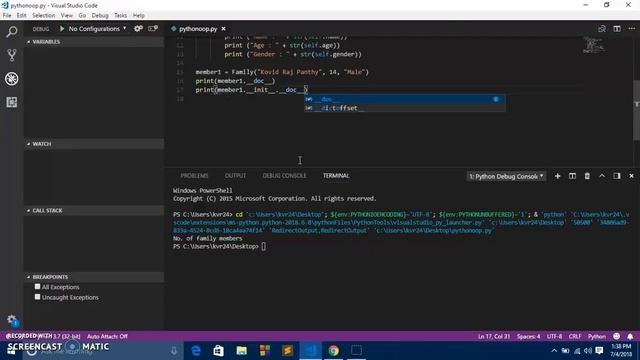640x360 pixels.
Task: Change file encoding UTF-8 in status bar
Action: coord(554,336)
